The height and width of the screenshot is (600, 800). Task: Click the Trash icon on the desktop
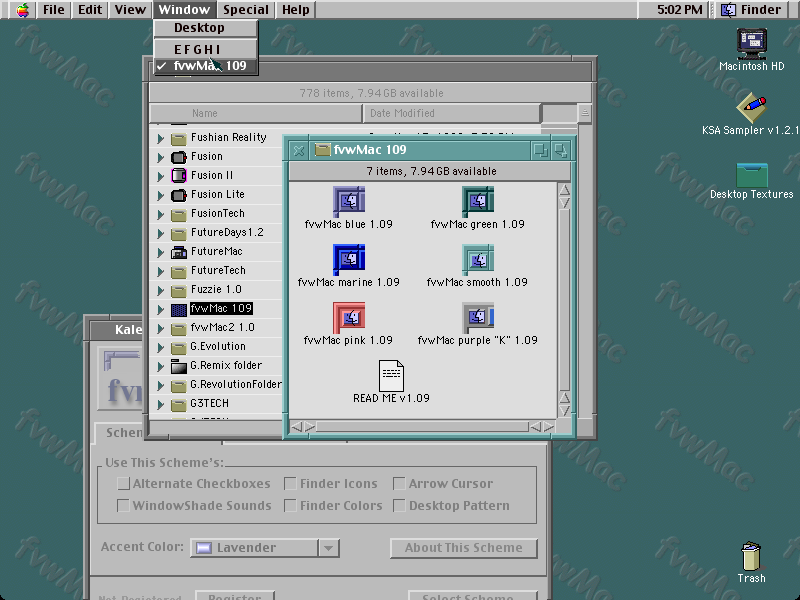pyautogui.click(x=752, y=556)
